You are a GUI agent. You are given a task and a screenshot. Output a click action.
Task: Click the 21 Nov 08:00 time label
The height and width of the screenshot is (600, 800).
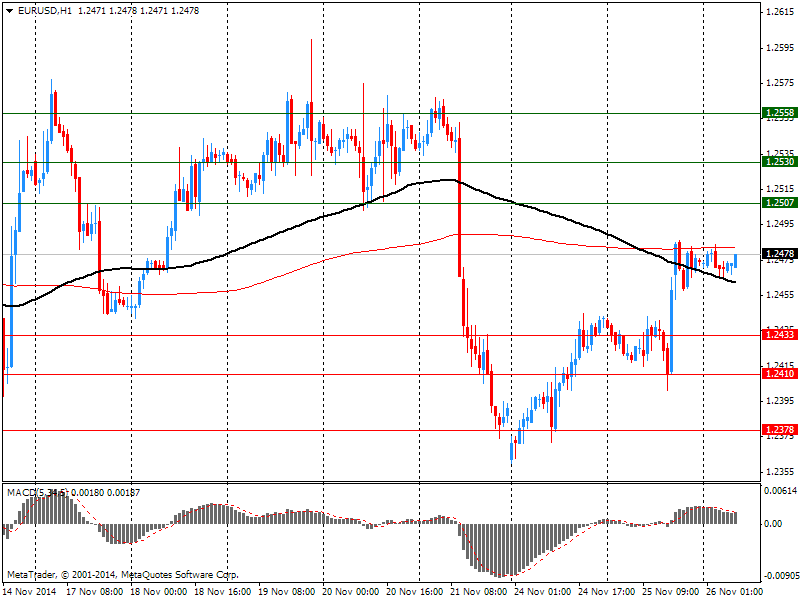pyautogui.click(x=479, y=592)
